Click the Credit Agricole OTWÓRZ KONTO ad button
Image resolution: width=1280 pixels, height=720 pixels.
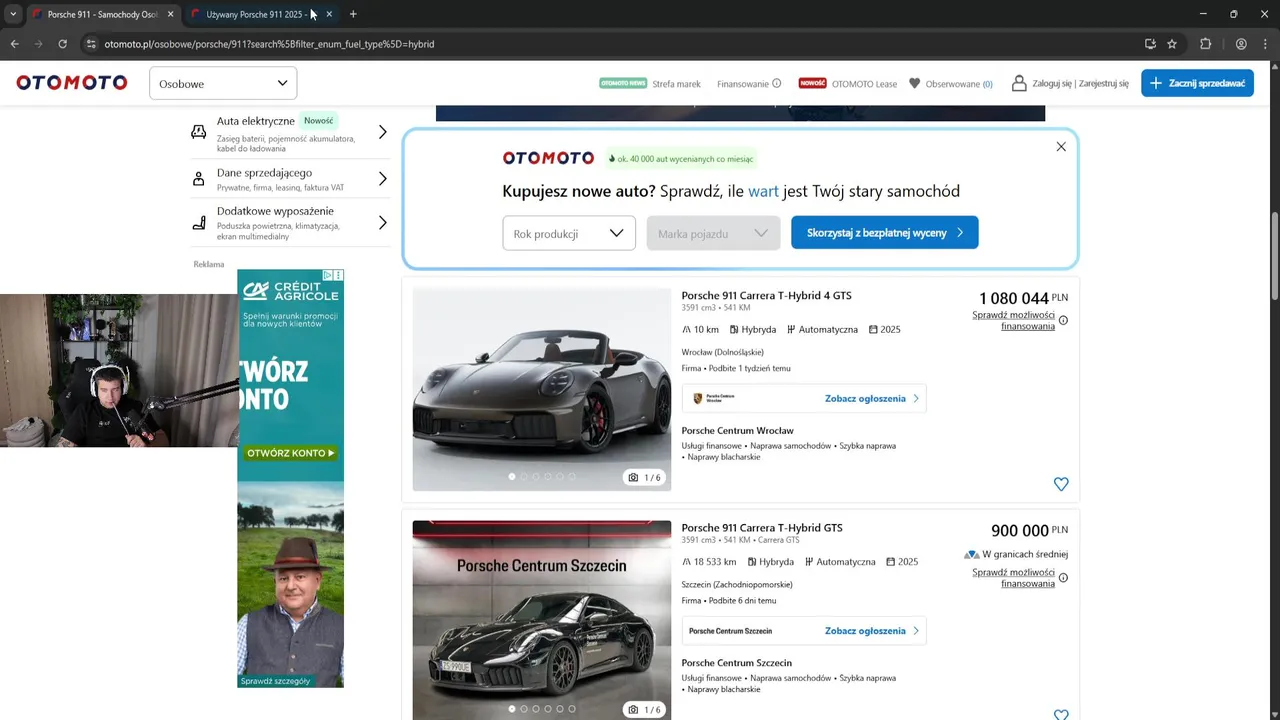click(x=290, y=453)
